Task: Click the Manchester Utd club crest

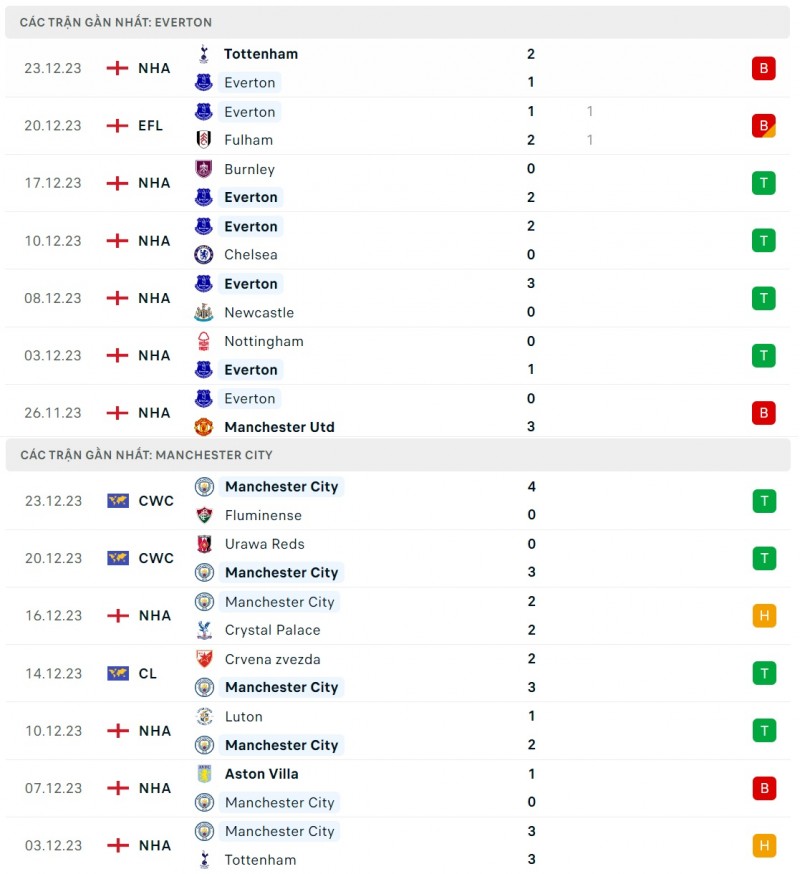Action: coord(204,427)
